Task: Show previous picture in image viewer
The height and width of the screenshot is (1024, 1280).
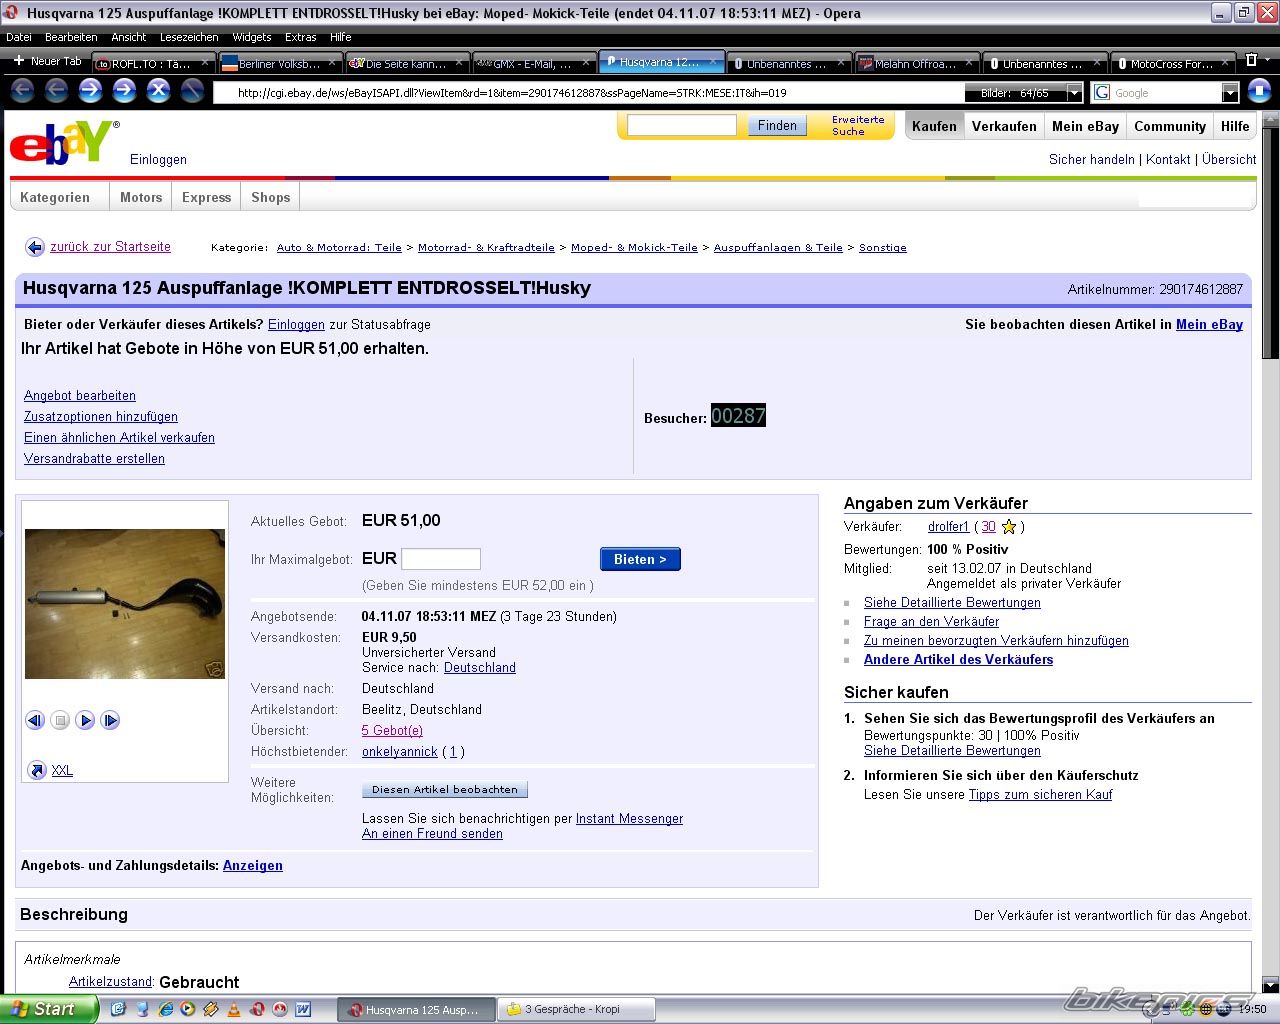Action: coord(35,720)
